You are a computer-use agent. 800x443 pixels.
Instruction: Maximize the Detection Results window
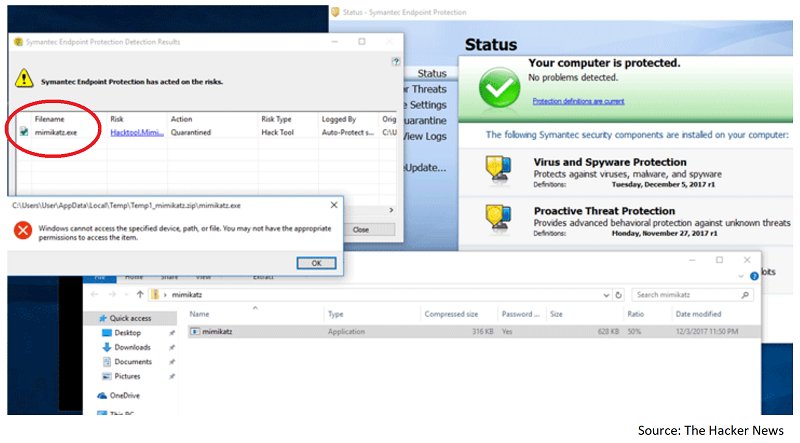click(x=362, y=41)
